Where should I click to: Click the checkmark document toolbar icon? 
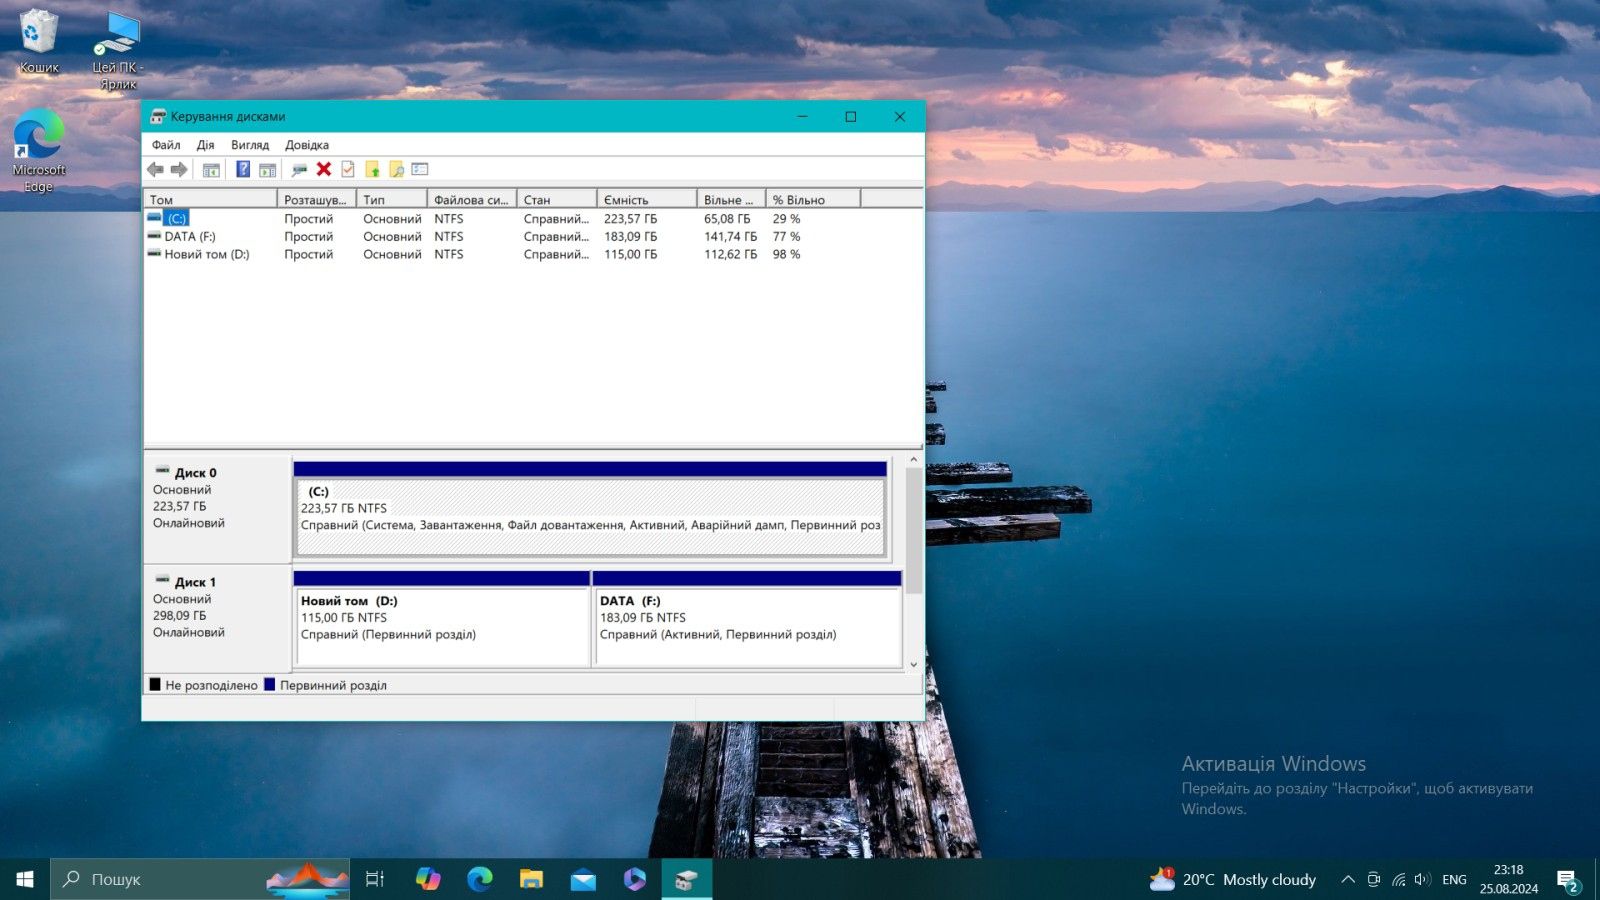348,170
